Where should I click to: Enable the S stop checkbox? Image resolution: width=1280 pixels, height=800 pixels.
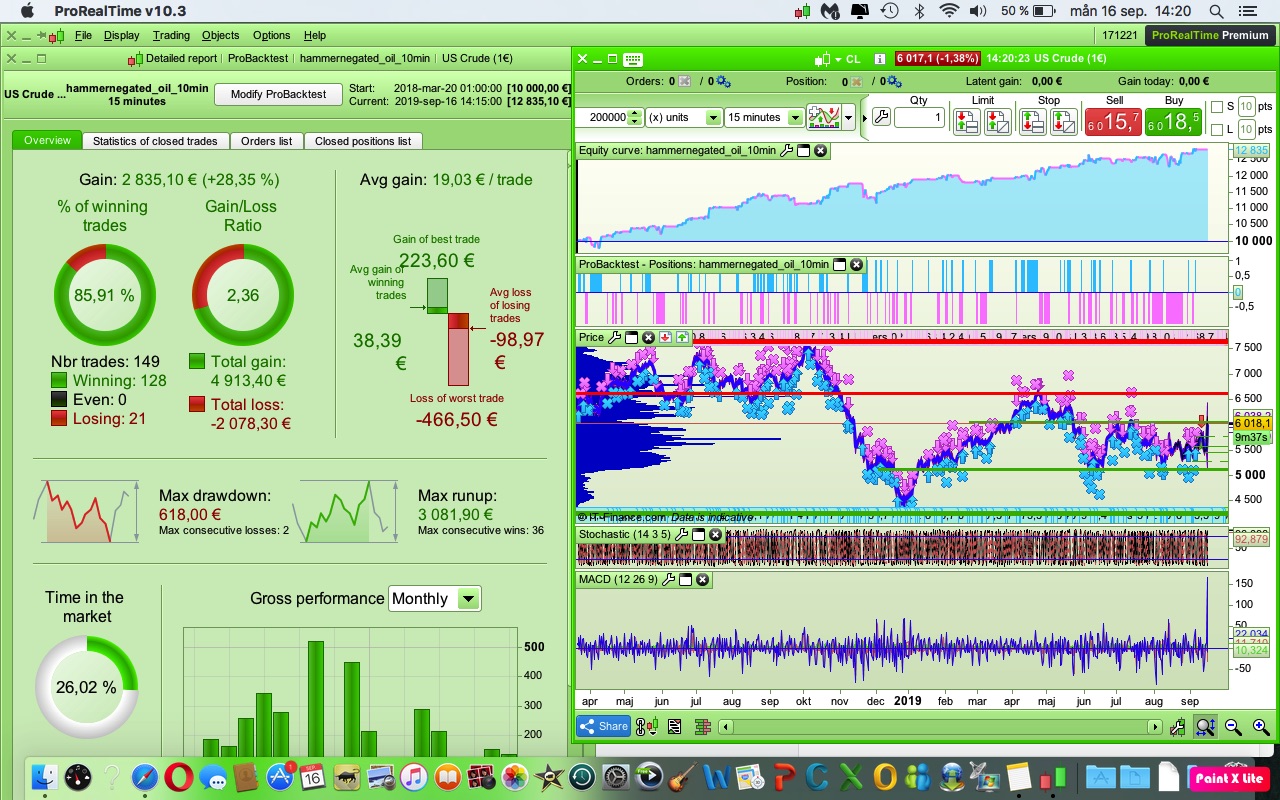tap(1216, 106)
